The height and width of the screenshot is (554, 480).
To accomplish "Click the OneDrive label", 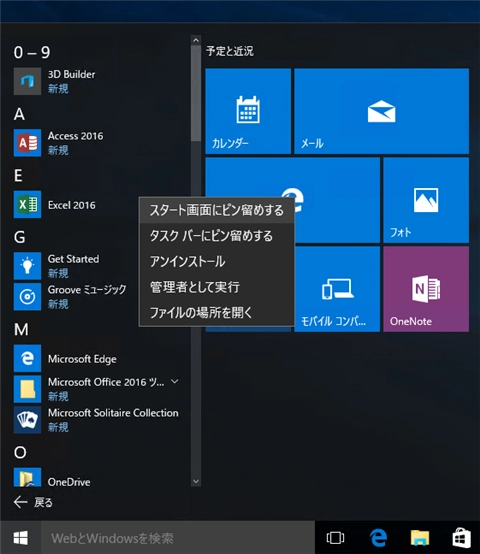I will 69,482.
